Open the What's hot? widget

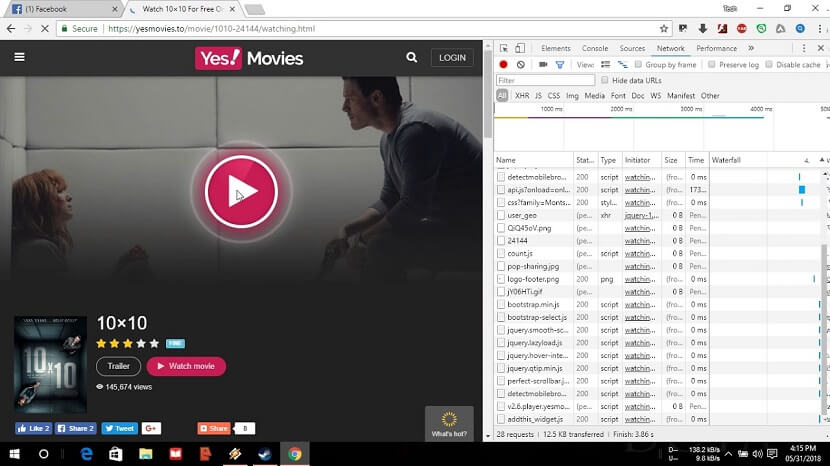point(449,424)
